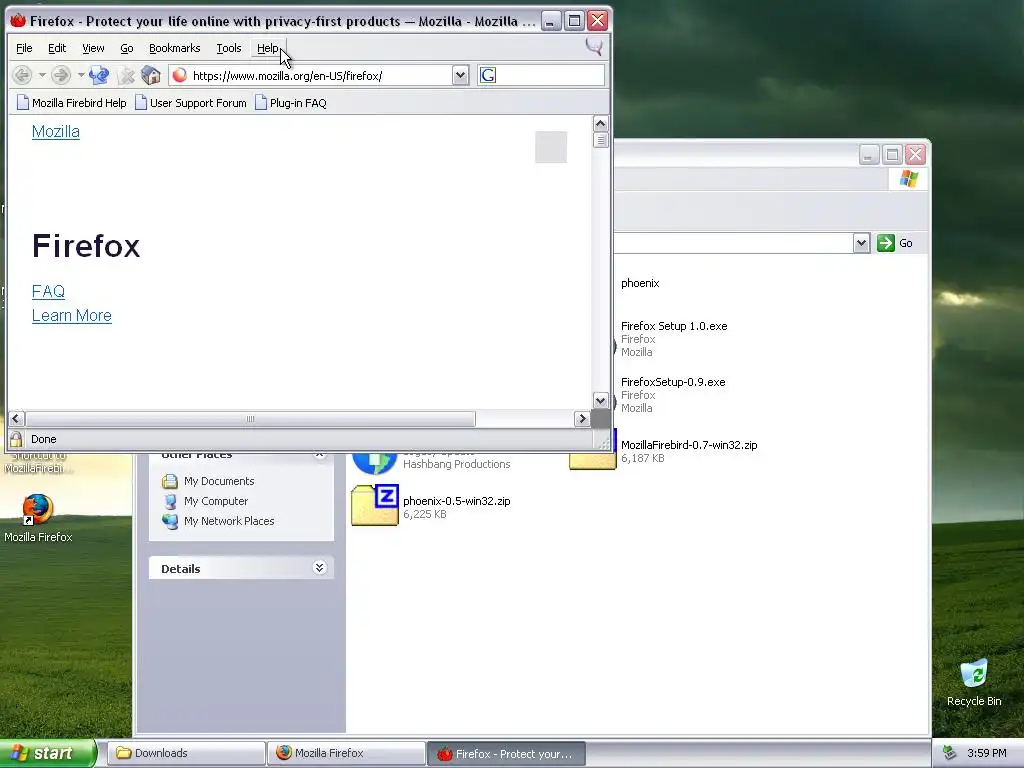Select the phoenix-0.5-win32.zip file icon

click(x=375, y=505)
